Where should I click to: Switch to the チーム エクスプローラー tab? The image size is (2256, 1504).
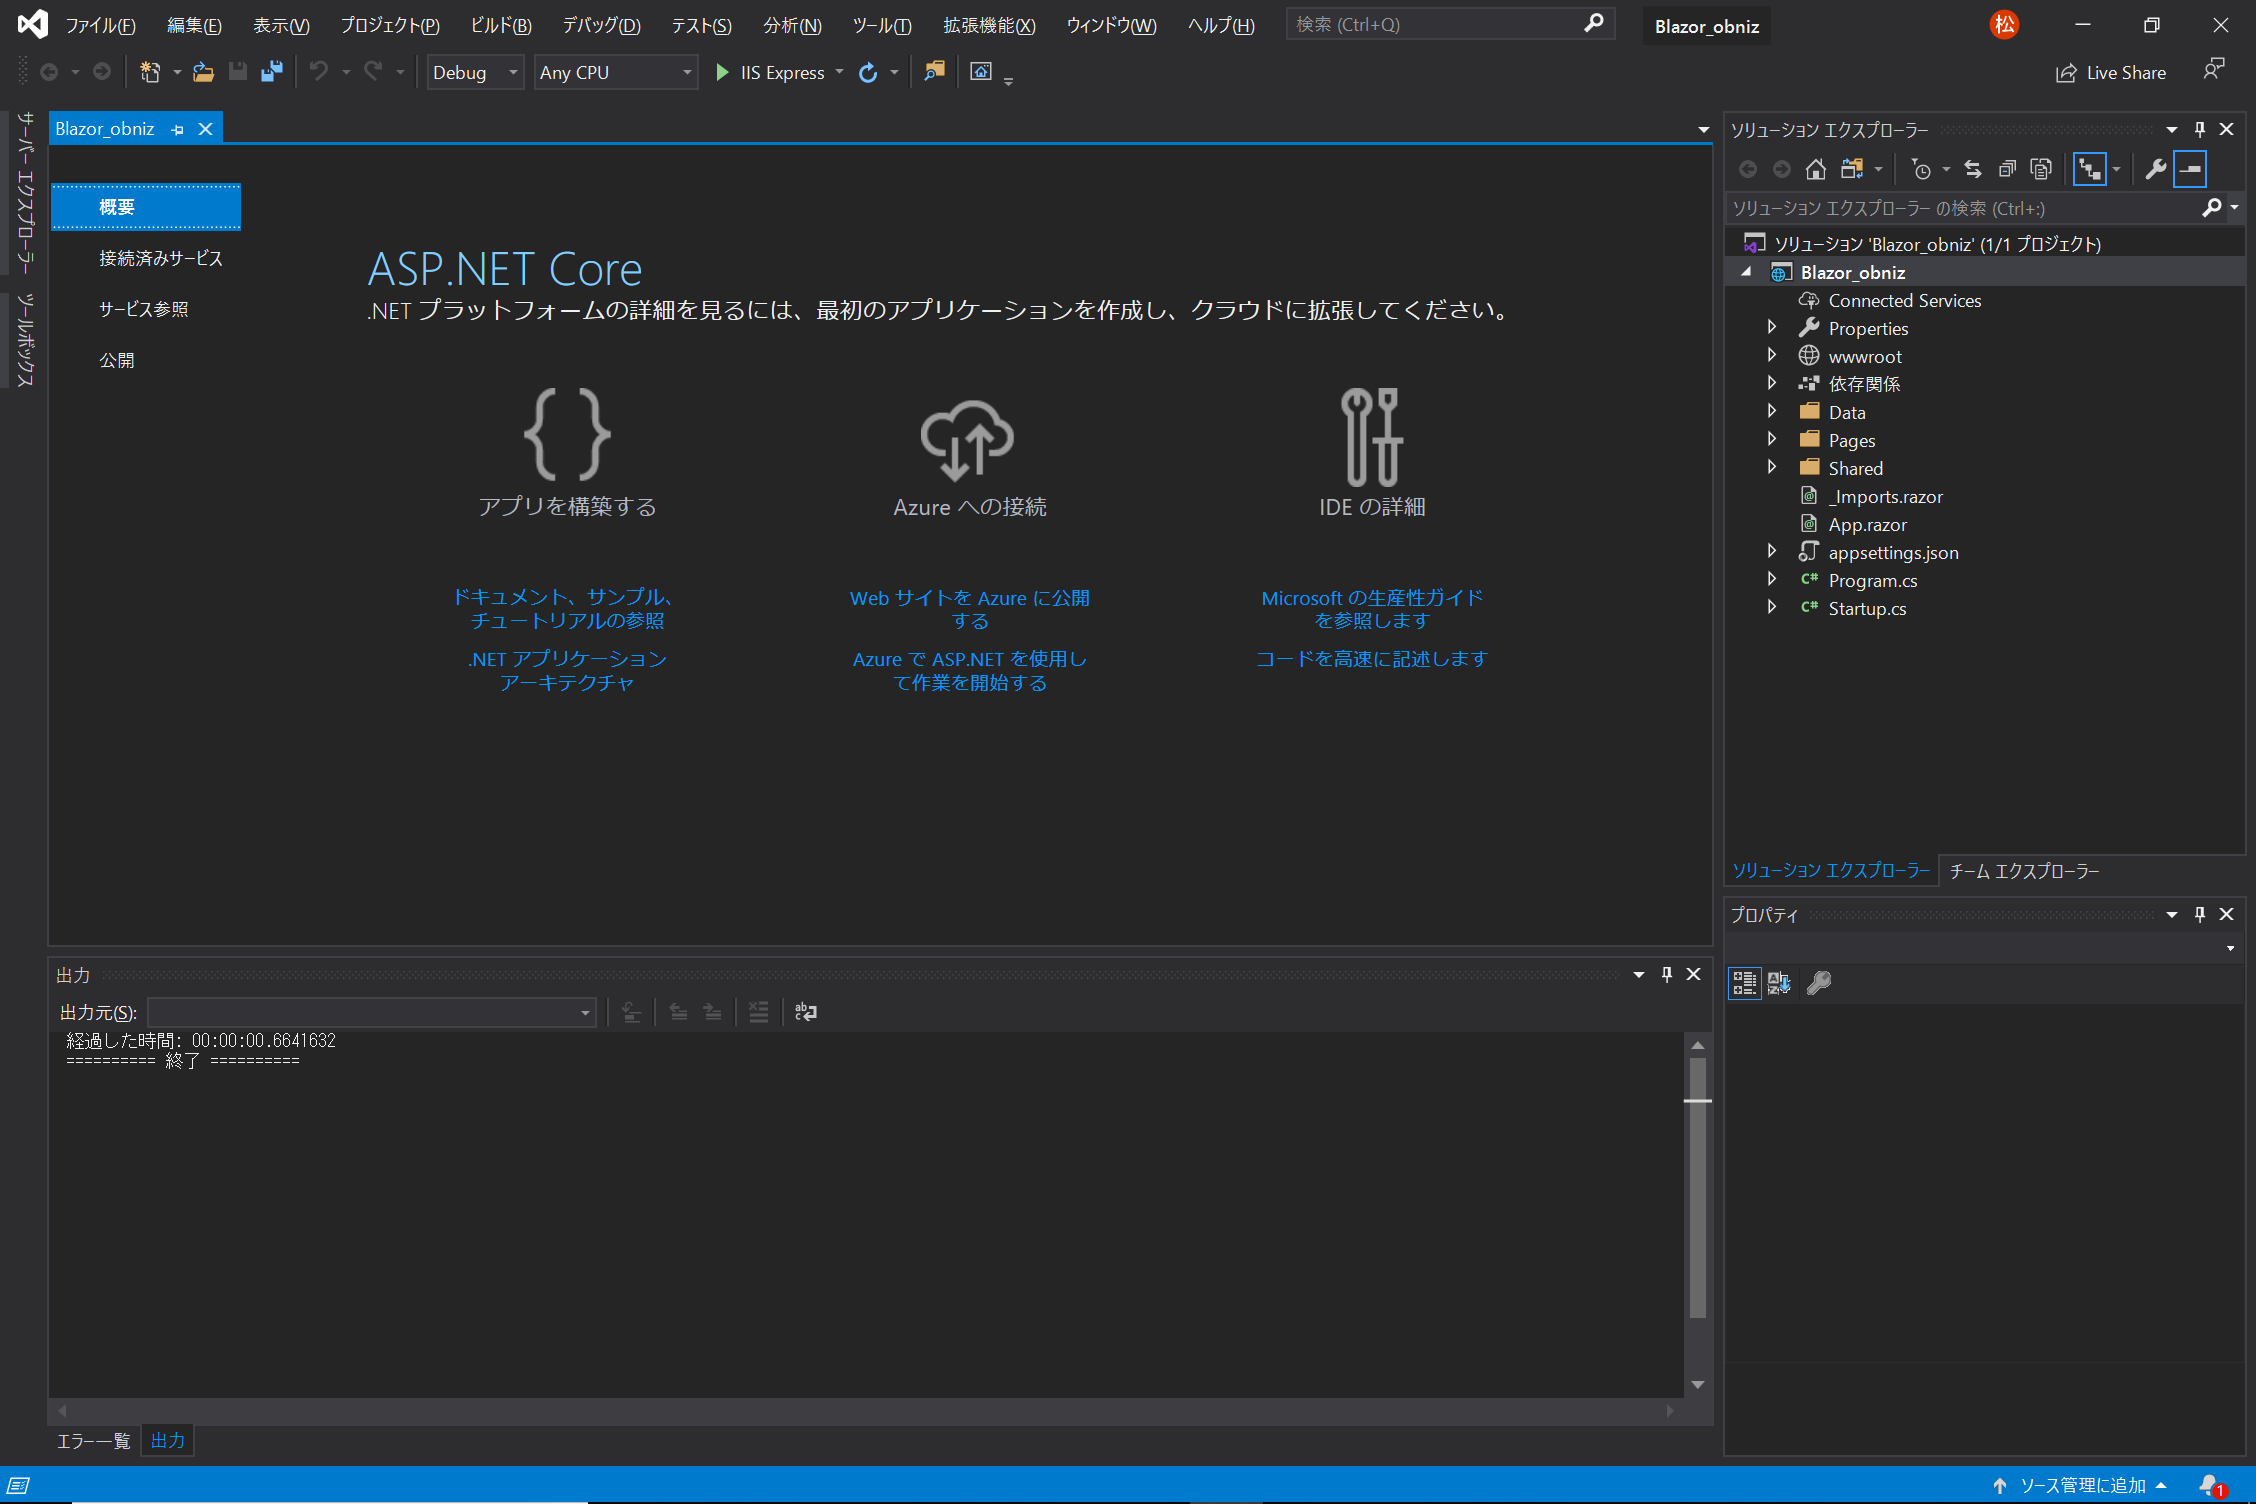tap(2024, 871)
